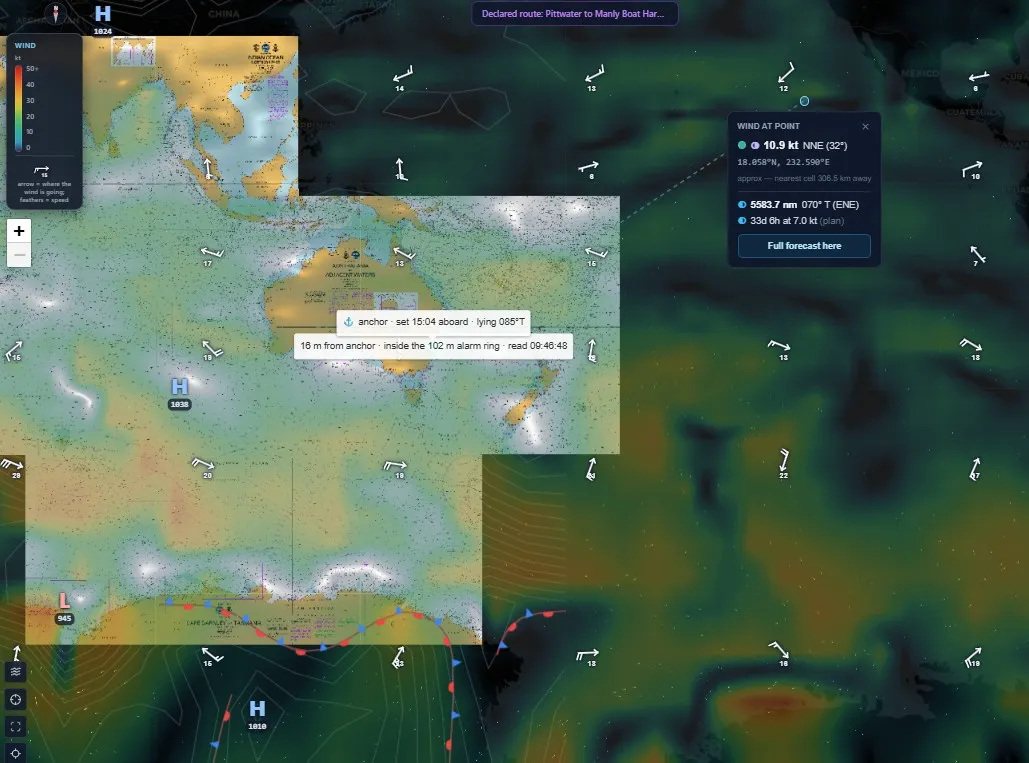Select the High pressure marker labeled 1038
This screenshot has width=1029, height=763.
click(x=179, y=392)
